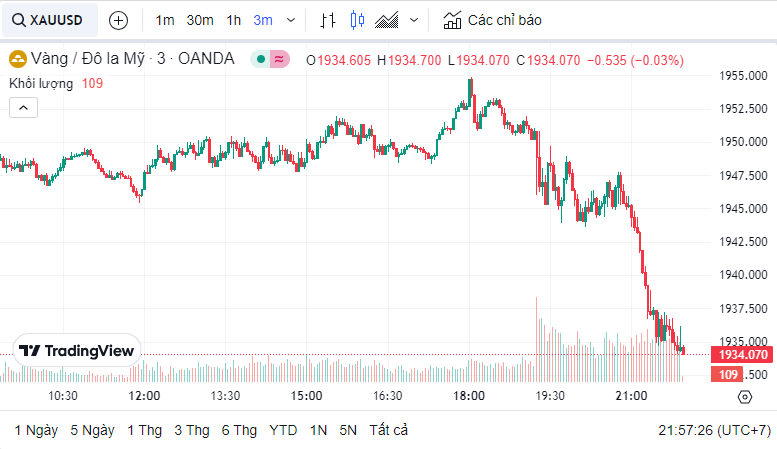Viewport: 777px width, 449px height.
Task: Switch to YTD date range
Action: (283, 430)
